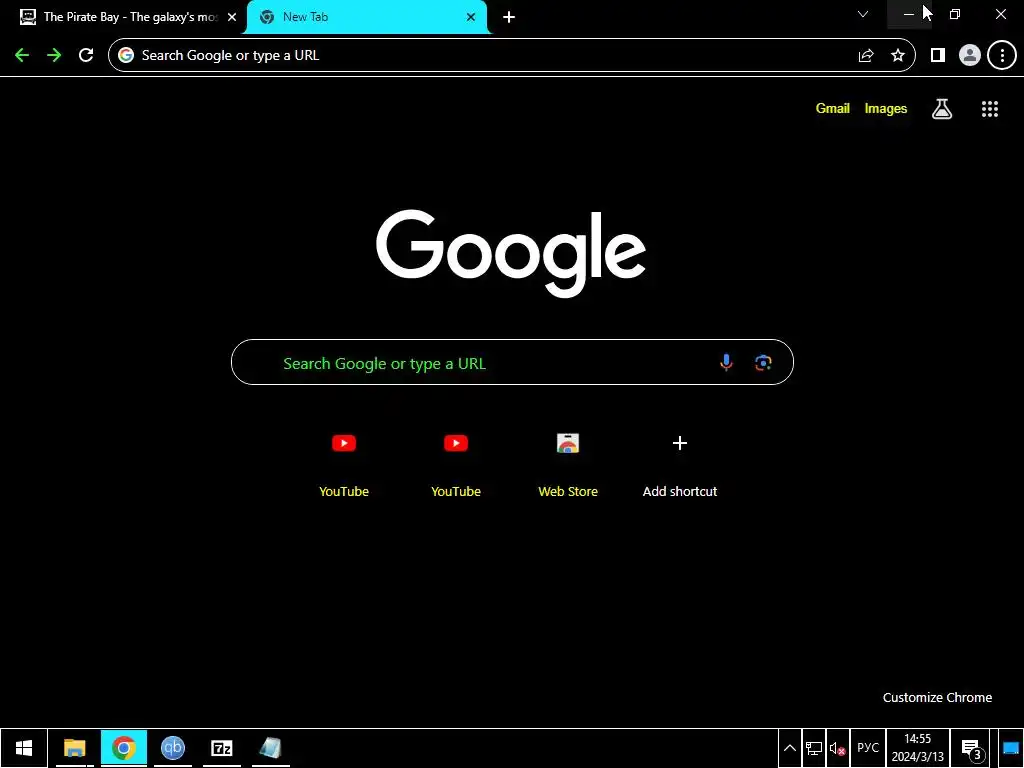Click the Google search box

(512, 362)
